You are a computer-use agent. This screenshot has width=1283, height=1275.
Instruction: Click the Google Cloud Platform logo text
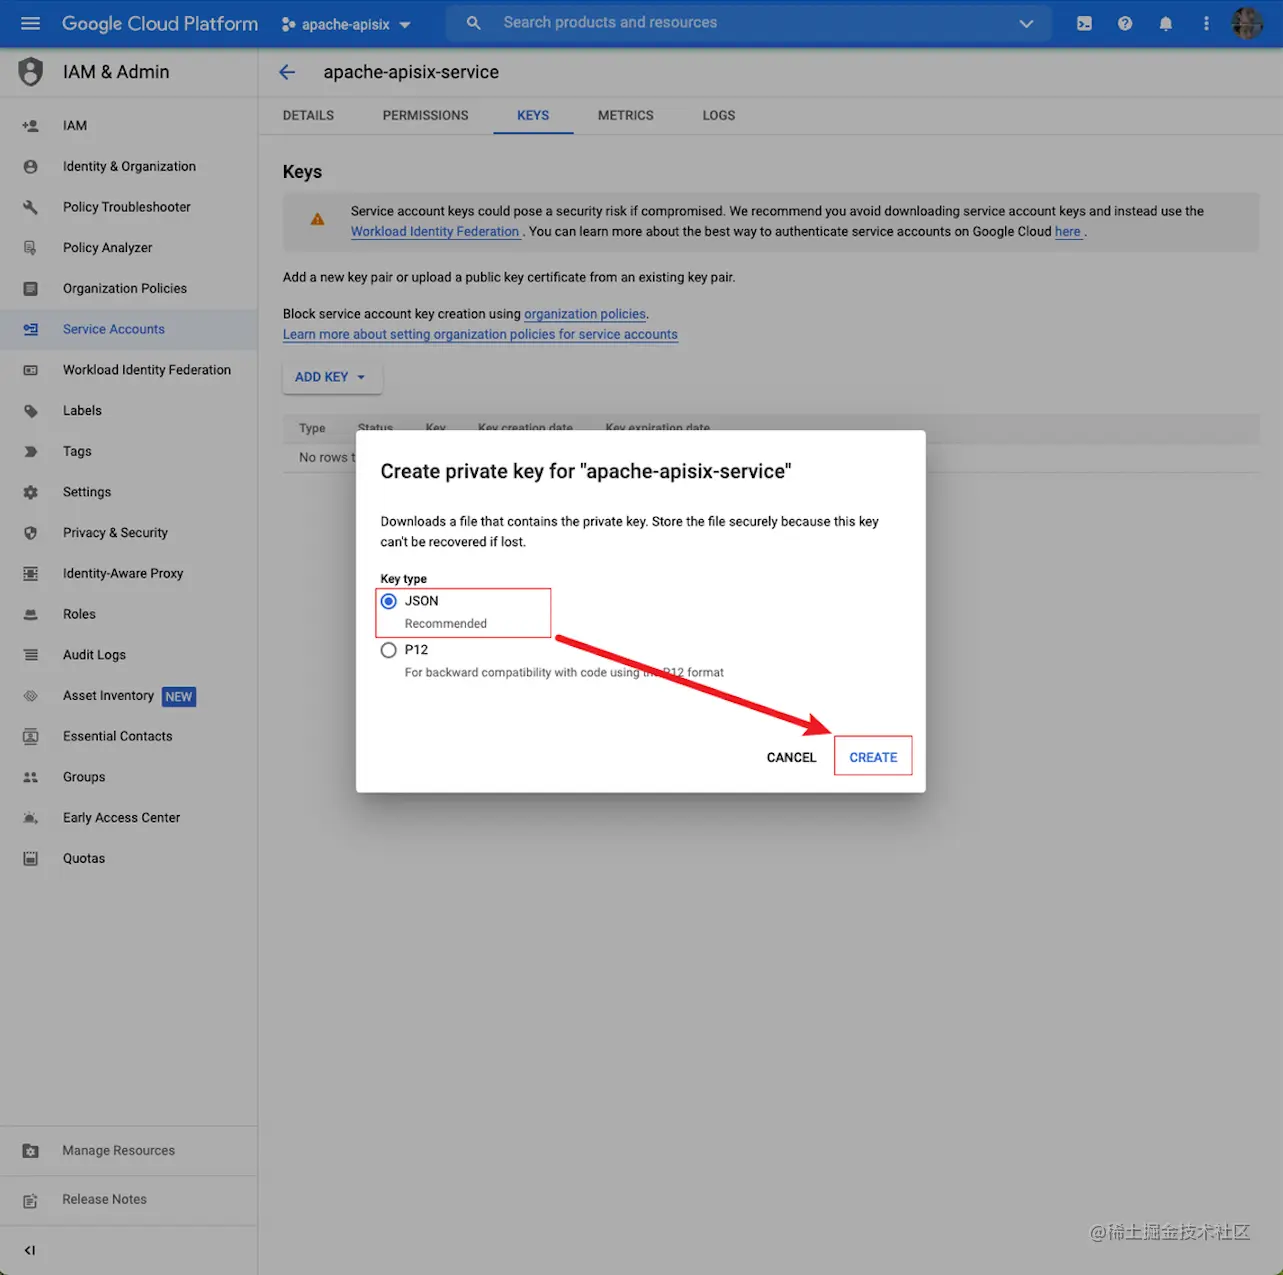click(160, 23)
